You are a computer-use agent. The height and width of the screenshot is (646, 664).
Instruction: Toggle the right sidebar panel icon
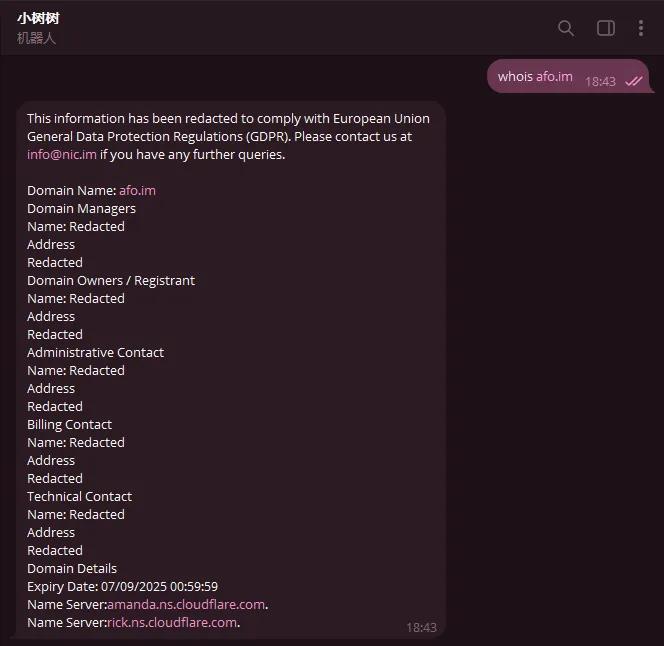point(606,28)
